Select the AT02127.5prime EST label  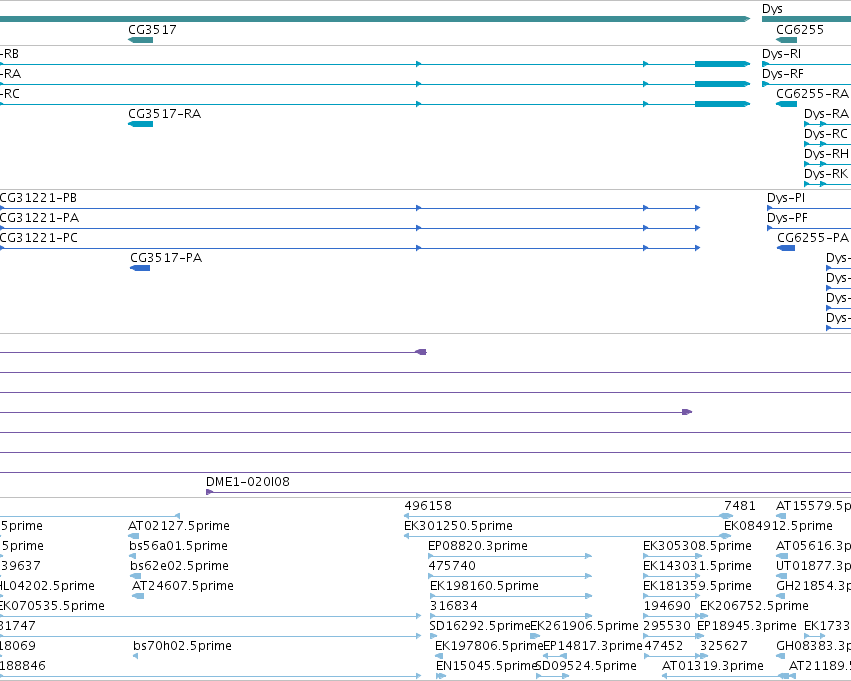point(179,526)
